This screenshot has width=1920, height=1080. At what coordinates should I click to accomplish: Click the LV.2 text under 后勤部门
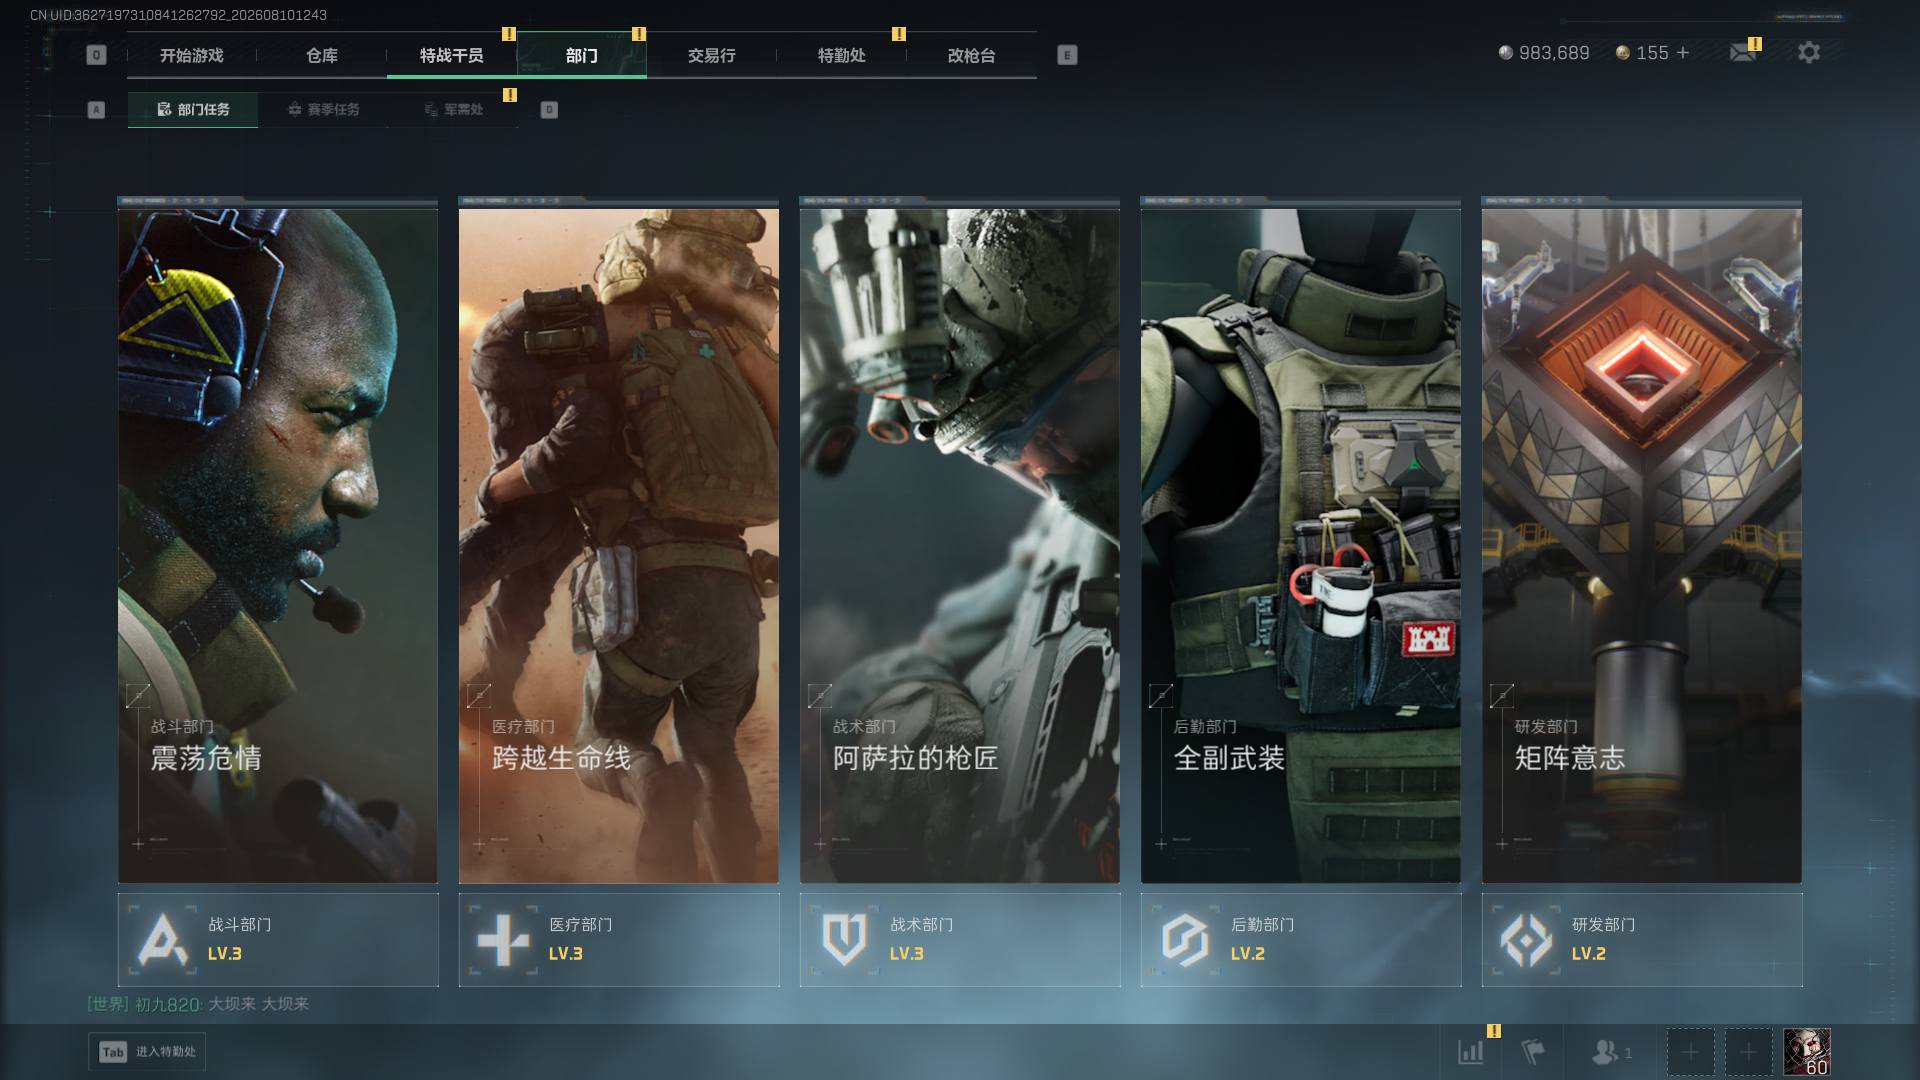point(1248,954)
